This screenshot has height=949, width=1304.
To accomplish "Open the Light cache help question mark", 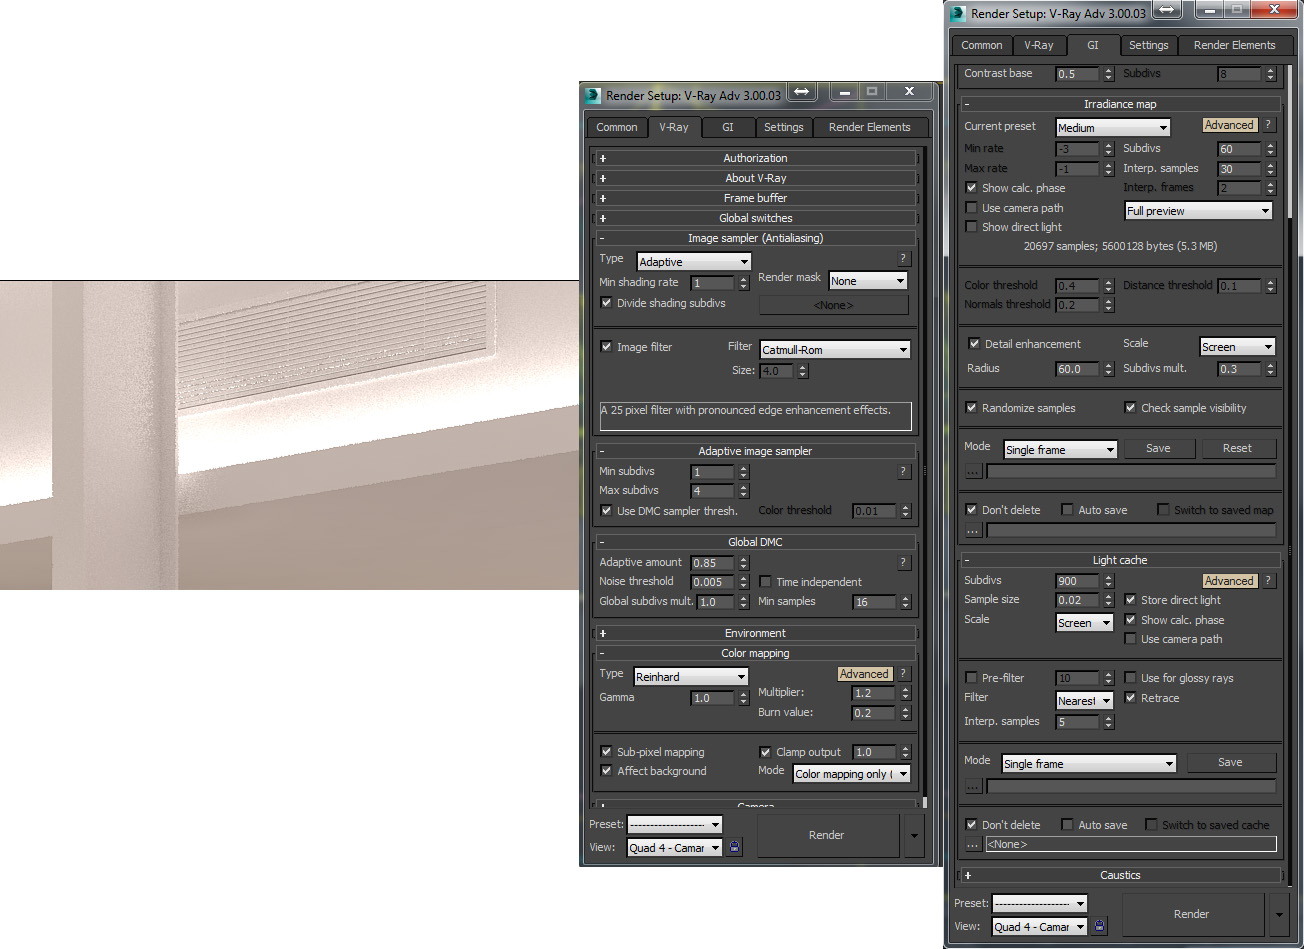I will point(1268,581).
